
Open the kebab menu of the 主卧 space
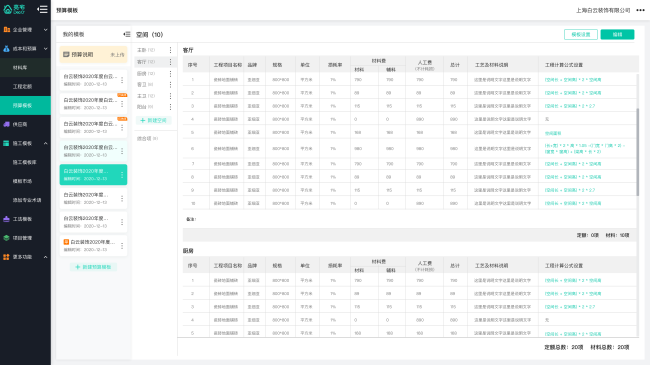[170, 50]
